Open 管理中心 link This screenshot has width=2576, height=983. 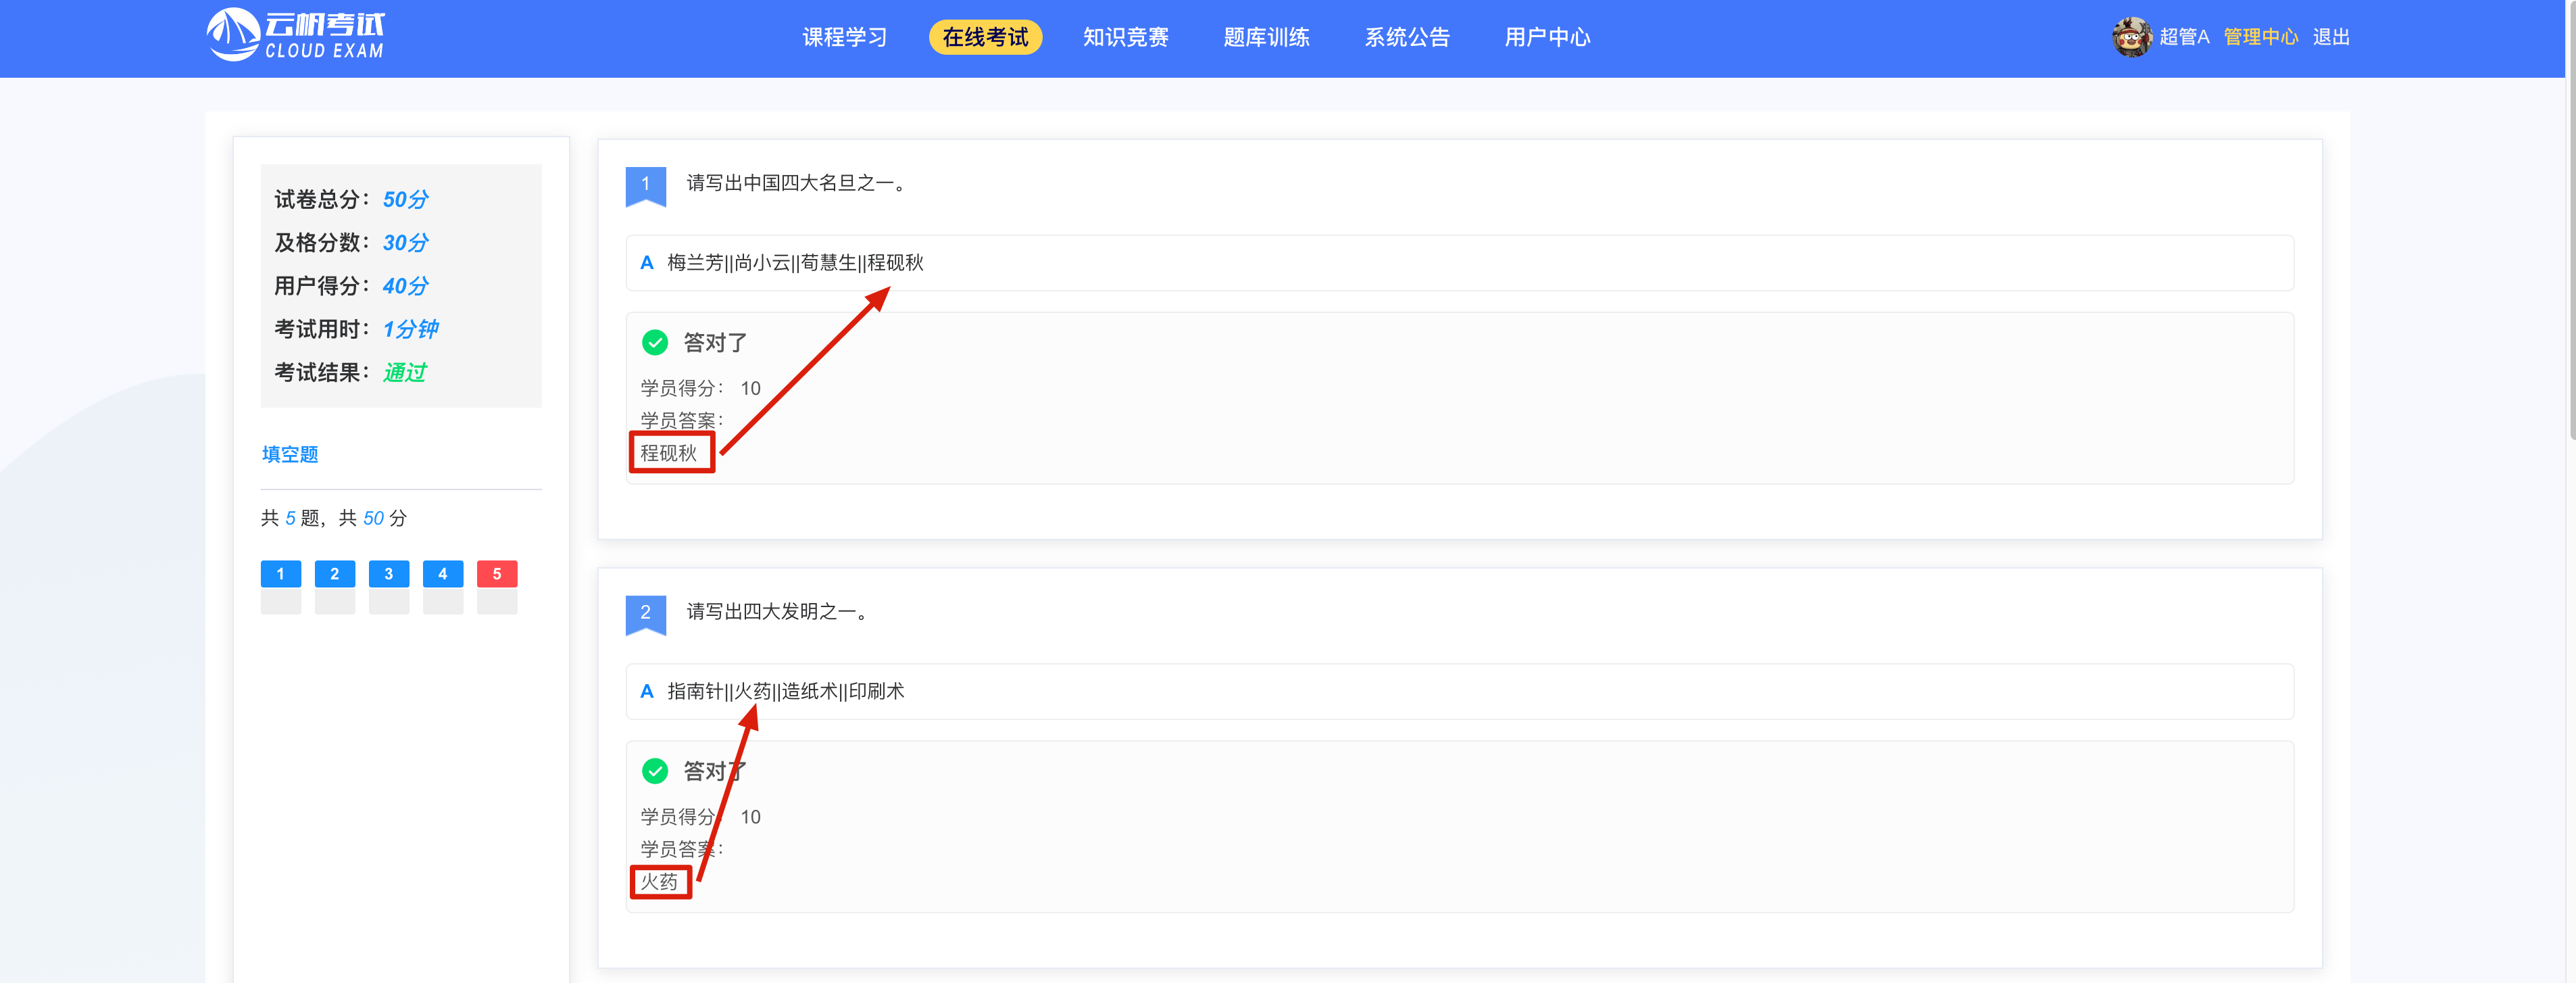[2260, 37]
